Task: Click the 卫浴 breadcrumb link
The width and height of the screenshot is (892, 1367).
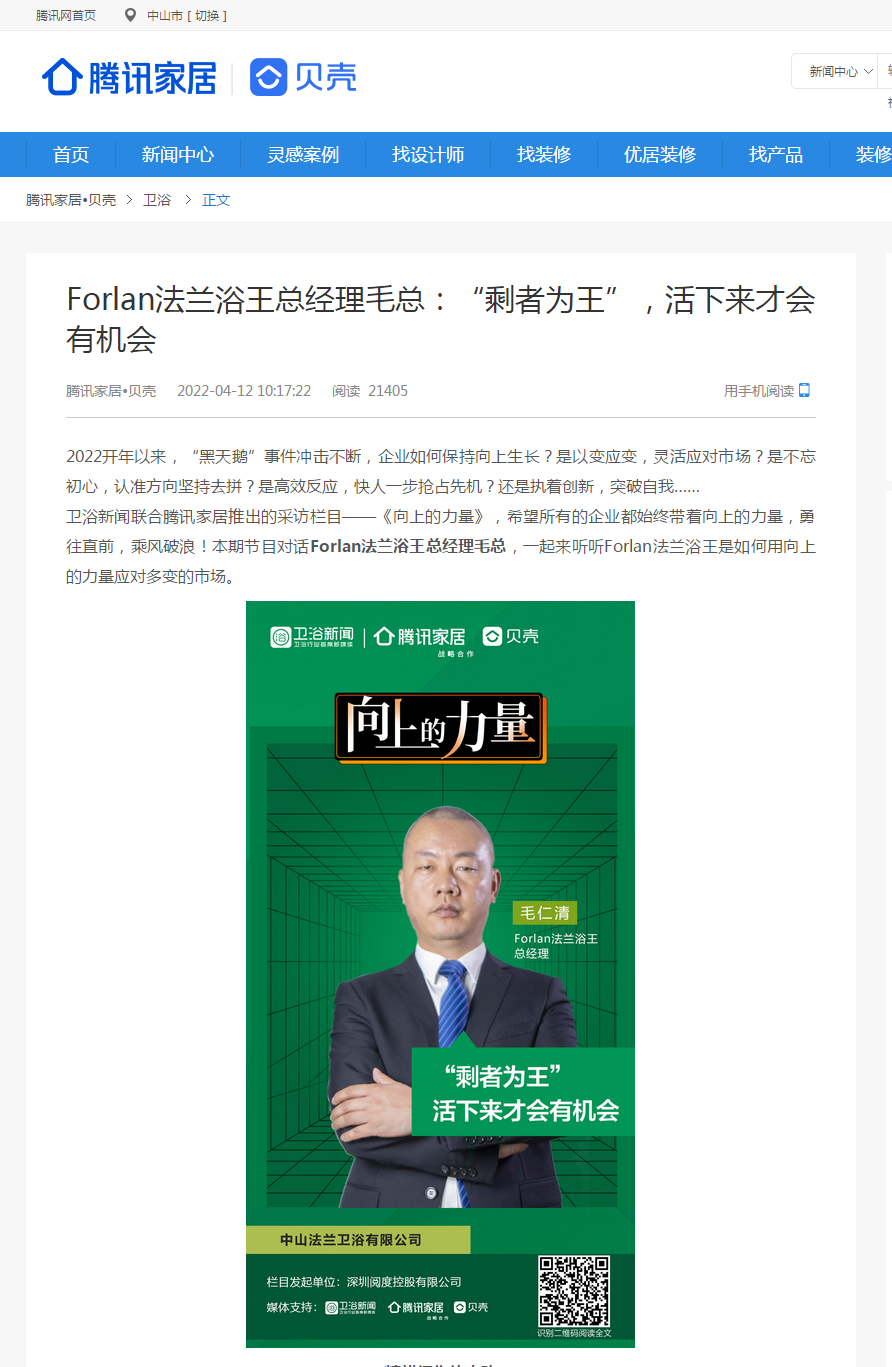Action: point(157,200)
